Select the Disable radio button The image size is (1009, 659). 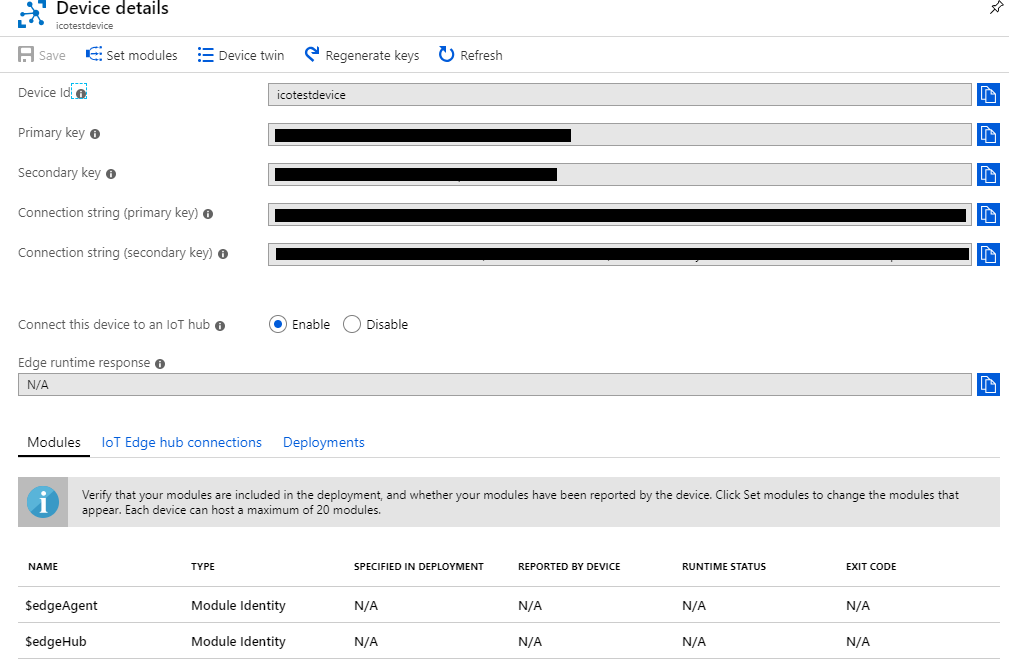(352, 324)
